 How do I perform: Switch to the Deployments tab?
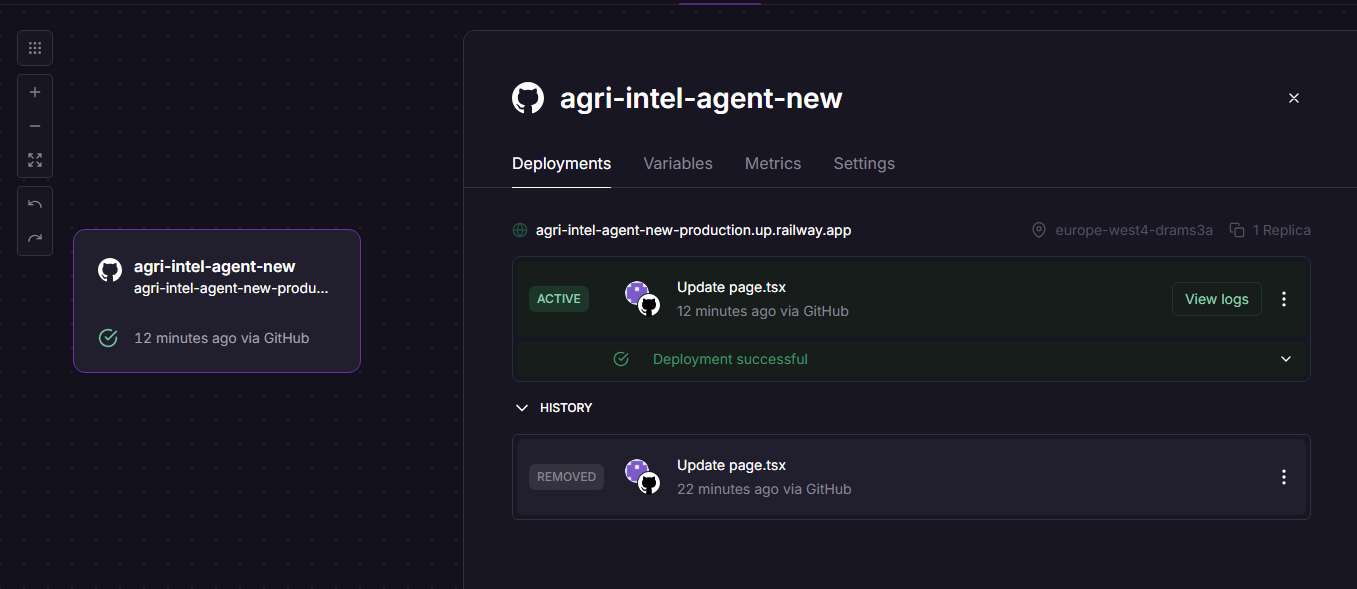click(561, 163)
